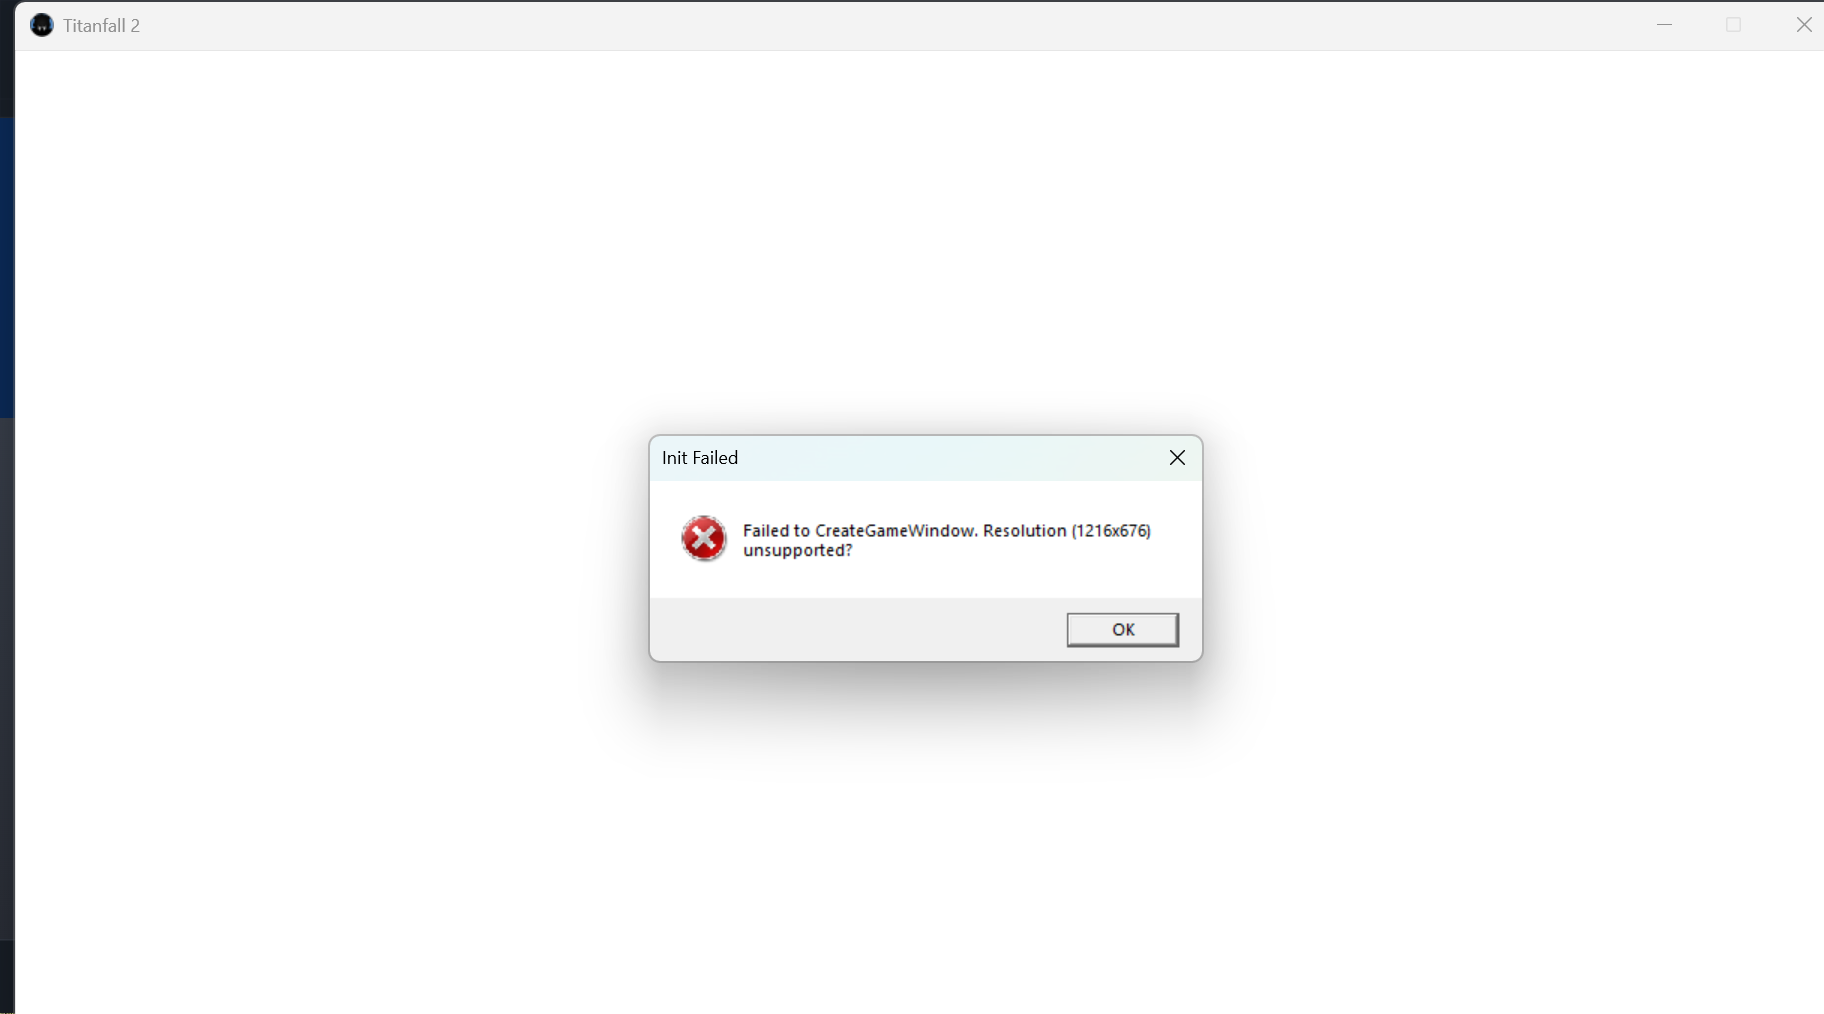Click the dark background window strip at left

tap(7, 680)
